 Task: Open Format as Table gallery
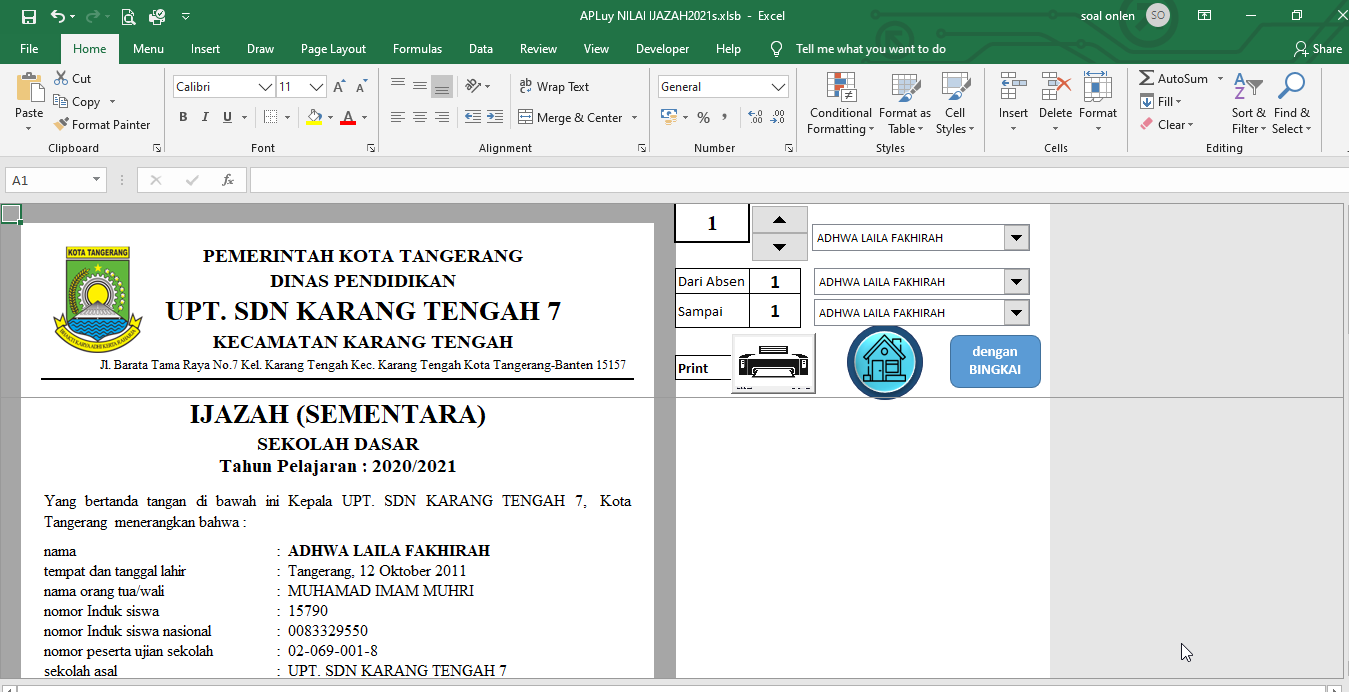(905, 104)
